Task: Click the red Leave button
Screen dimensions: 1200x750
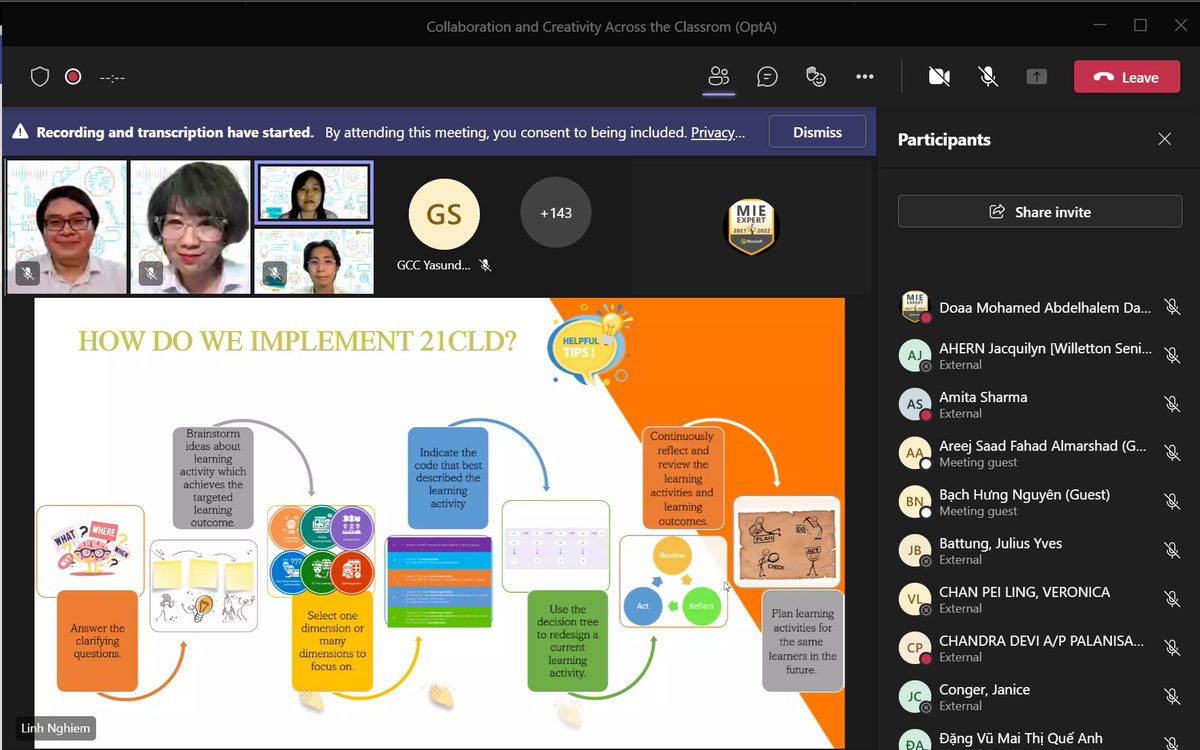Action: [x=1127, y=77]
